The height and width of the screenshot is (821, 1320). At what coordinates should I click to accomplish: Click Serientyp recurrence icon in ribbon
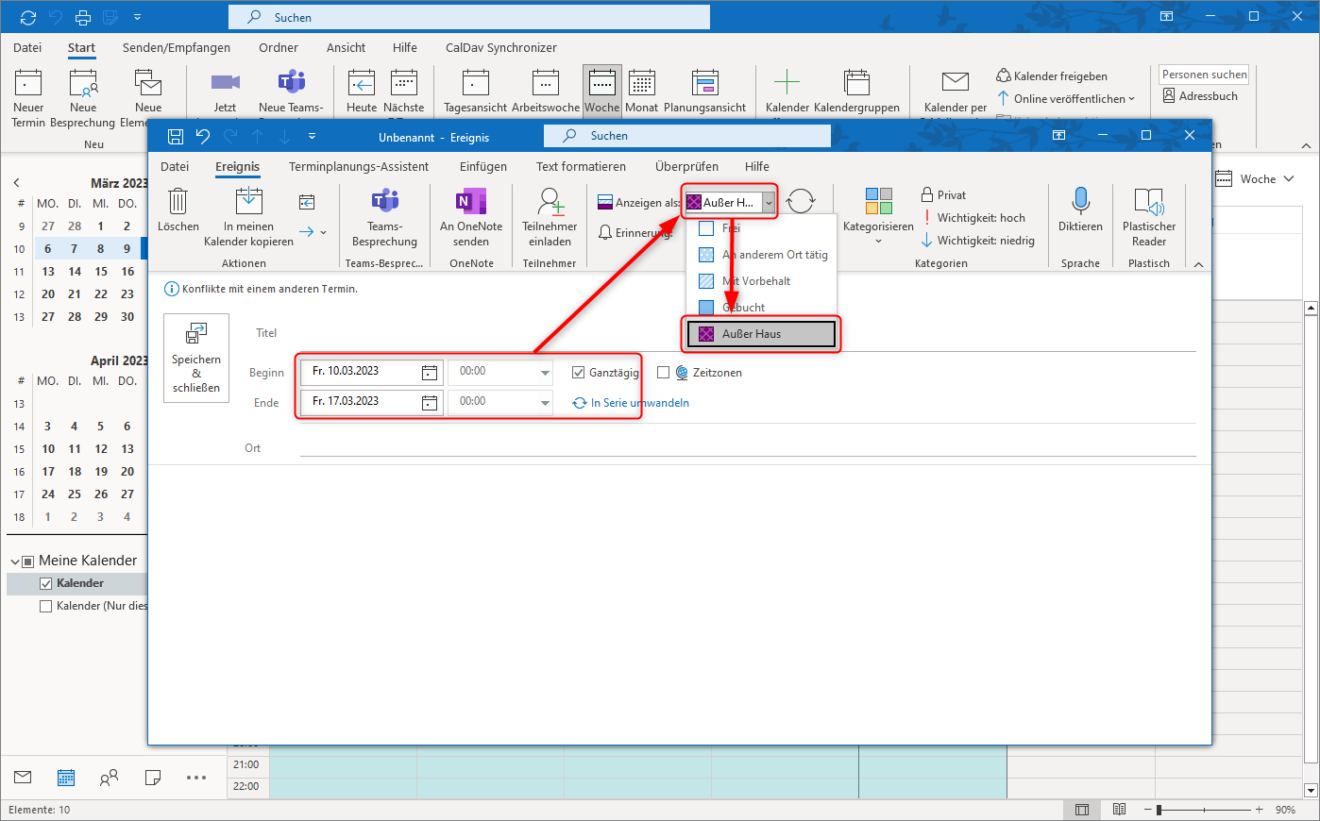(800, 202)
